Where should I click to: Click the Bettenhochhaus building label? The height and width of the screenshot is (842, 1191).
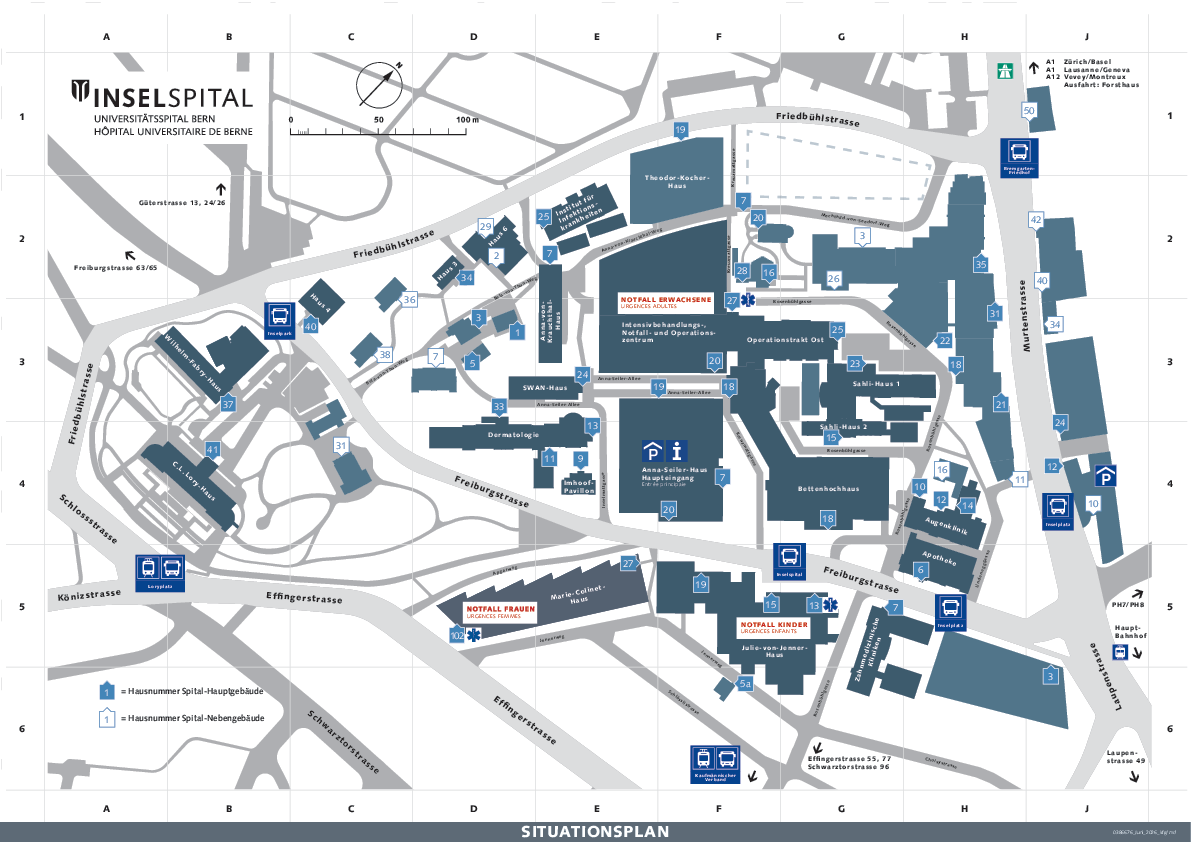click(x=829, y=489)
